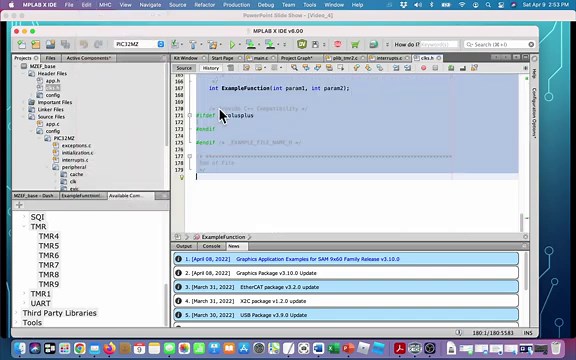Viewport: 576px width, 360px height.
Task: Open the interrupts.c editor tab
Action: click(x=389, y=58)
